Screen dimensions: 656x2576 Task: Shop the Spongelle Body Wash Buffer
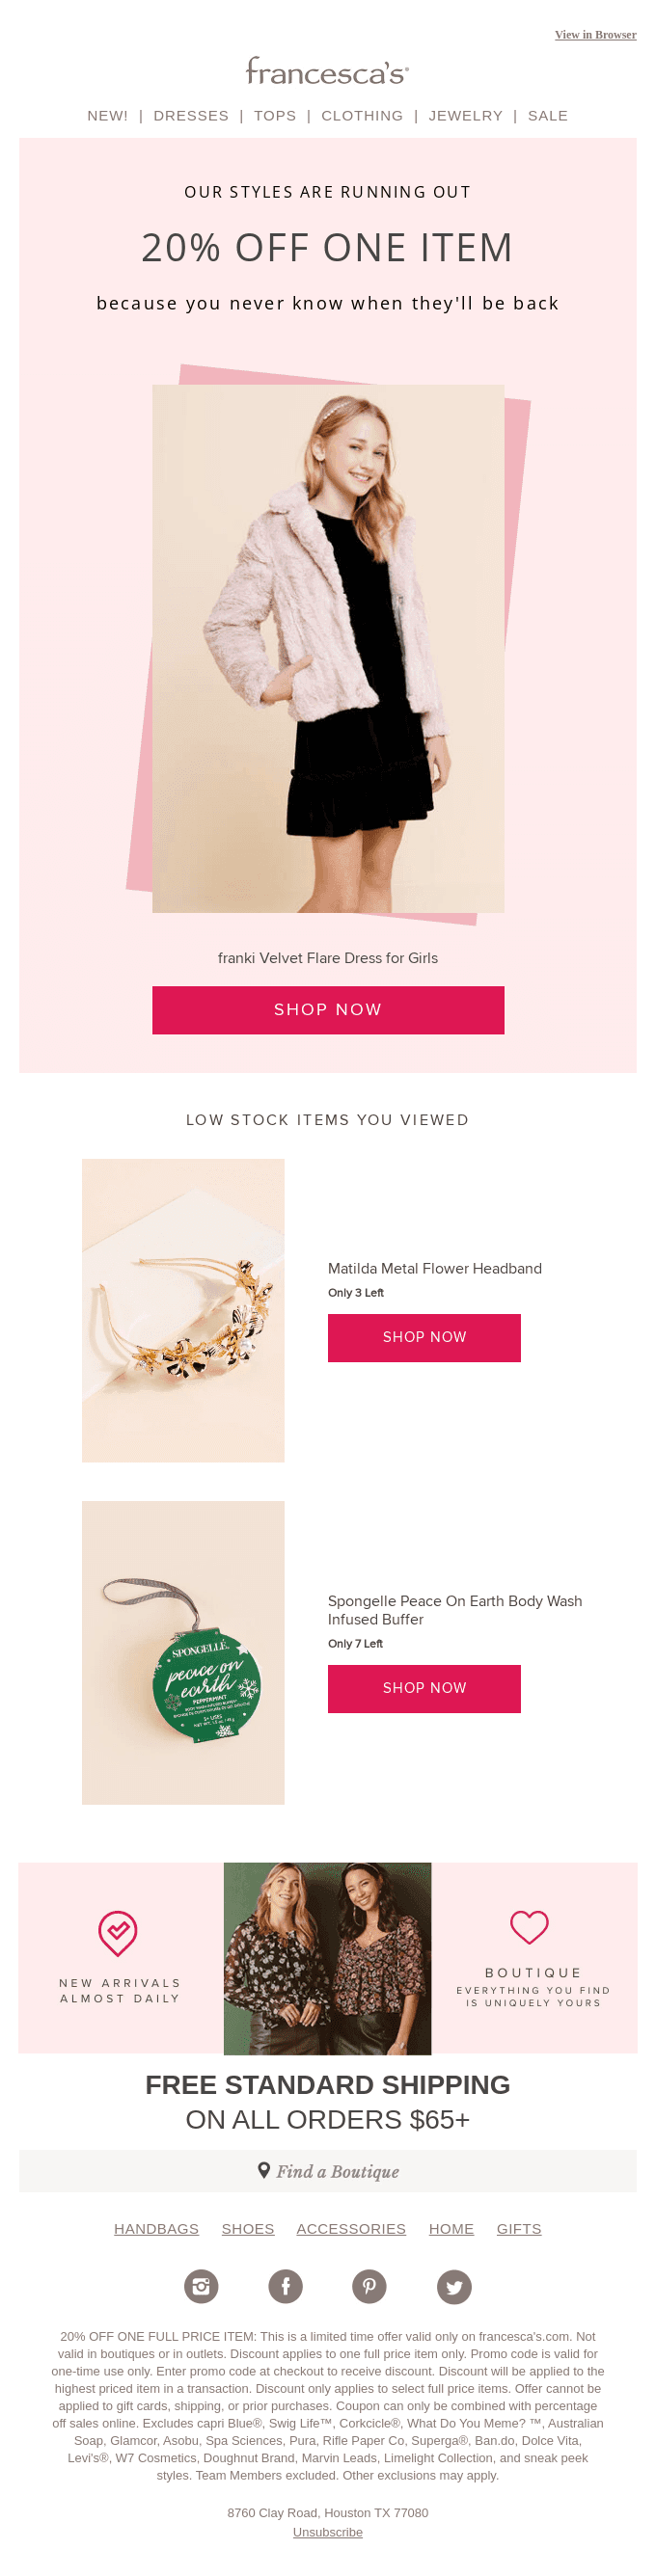[x=424, y=1689]
